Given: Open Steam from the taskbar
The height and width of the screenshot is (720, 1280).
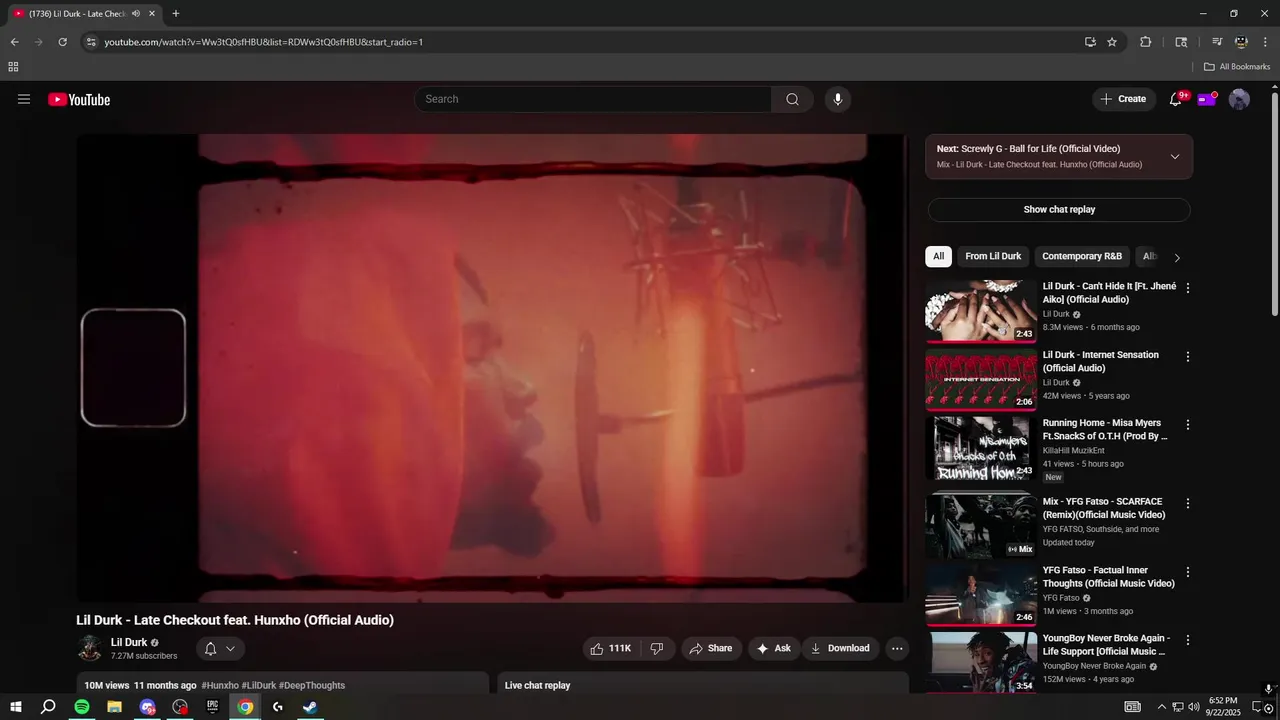Looking at the screenshot, I should pos(311,707).
